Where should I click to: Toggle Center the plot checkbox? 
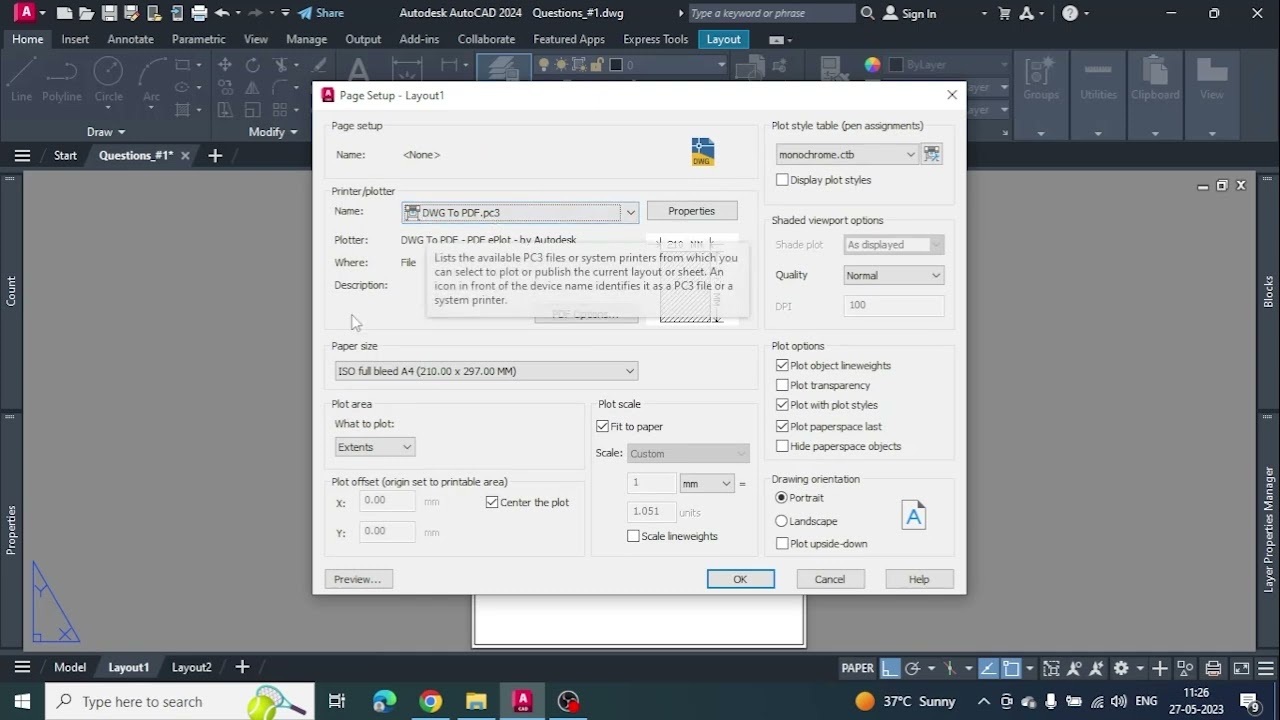(x=492, y=502)
